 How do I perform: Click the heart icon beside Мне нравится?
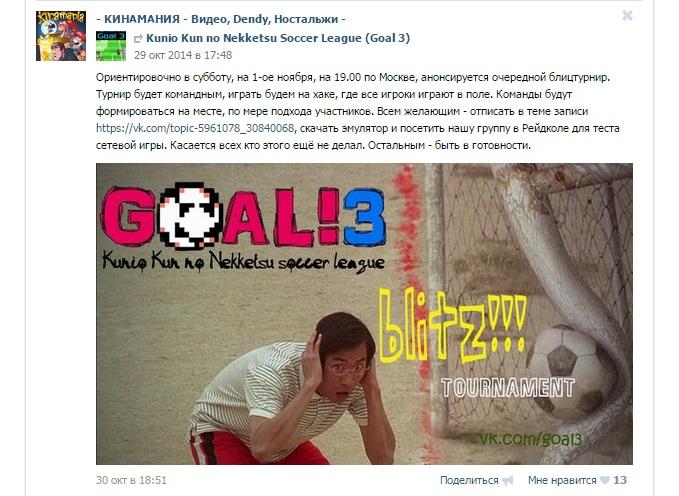[605, 480]
